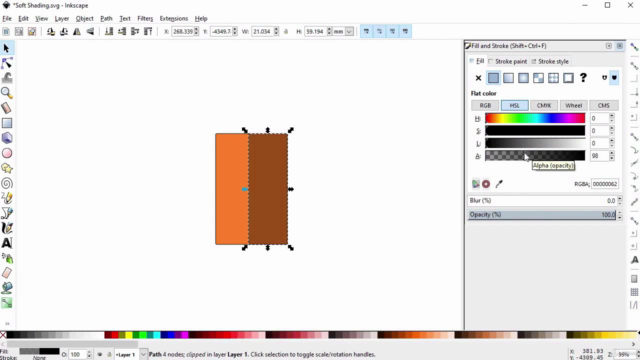
Task: Choose radial gradient fill type
Action: pos(523,78)
